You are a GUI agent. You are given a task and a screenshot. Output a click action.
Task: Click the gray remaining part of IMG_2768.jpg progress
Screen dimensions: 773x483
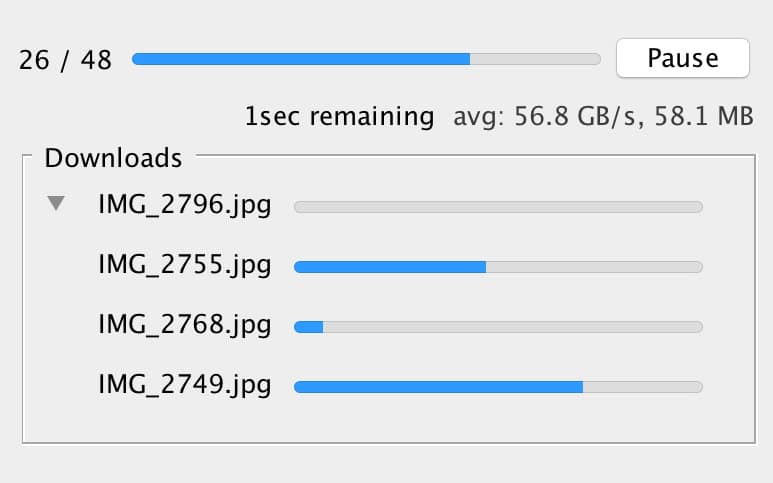coord(512,327)
